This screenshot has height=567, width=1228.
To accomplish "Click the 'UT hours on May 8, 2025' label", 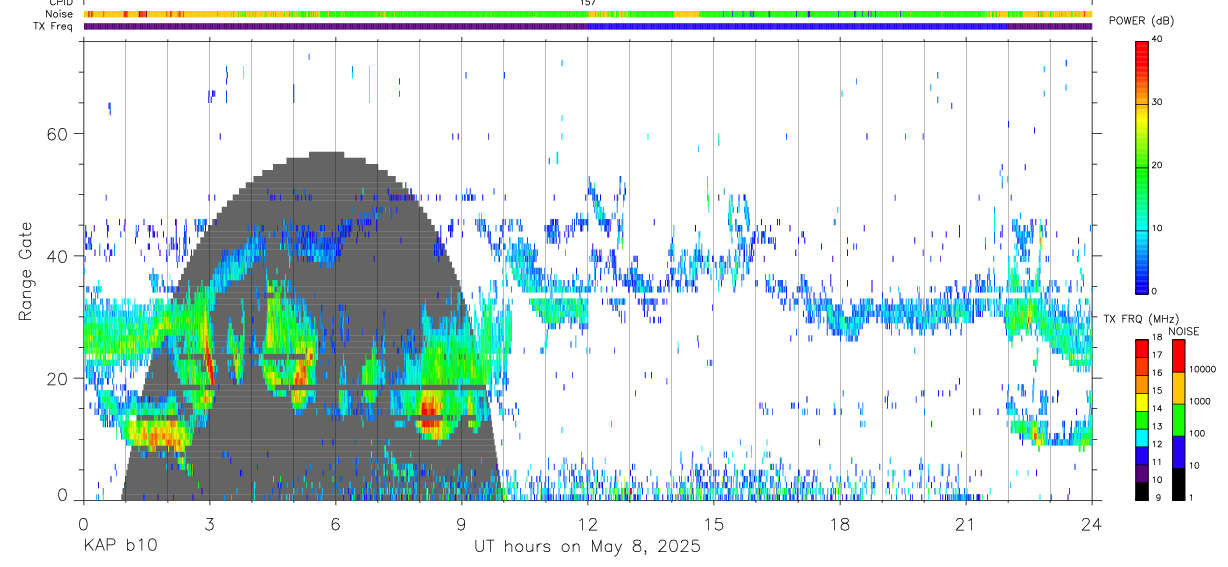I will coord(587,547).
